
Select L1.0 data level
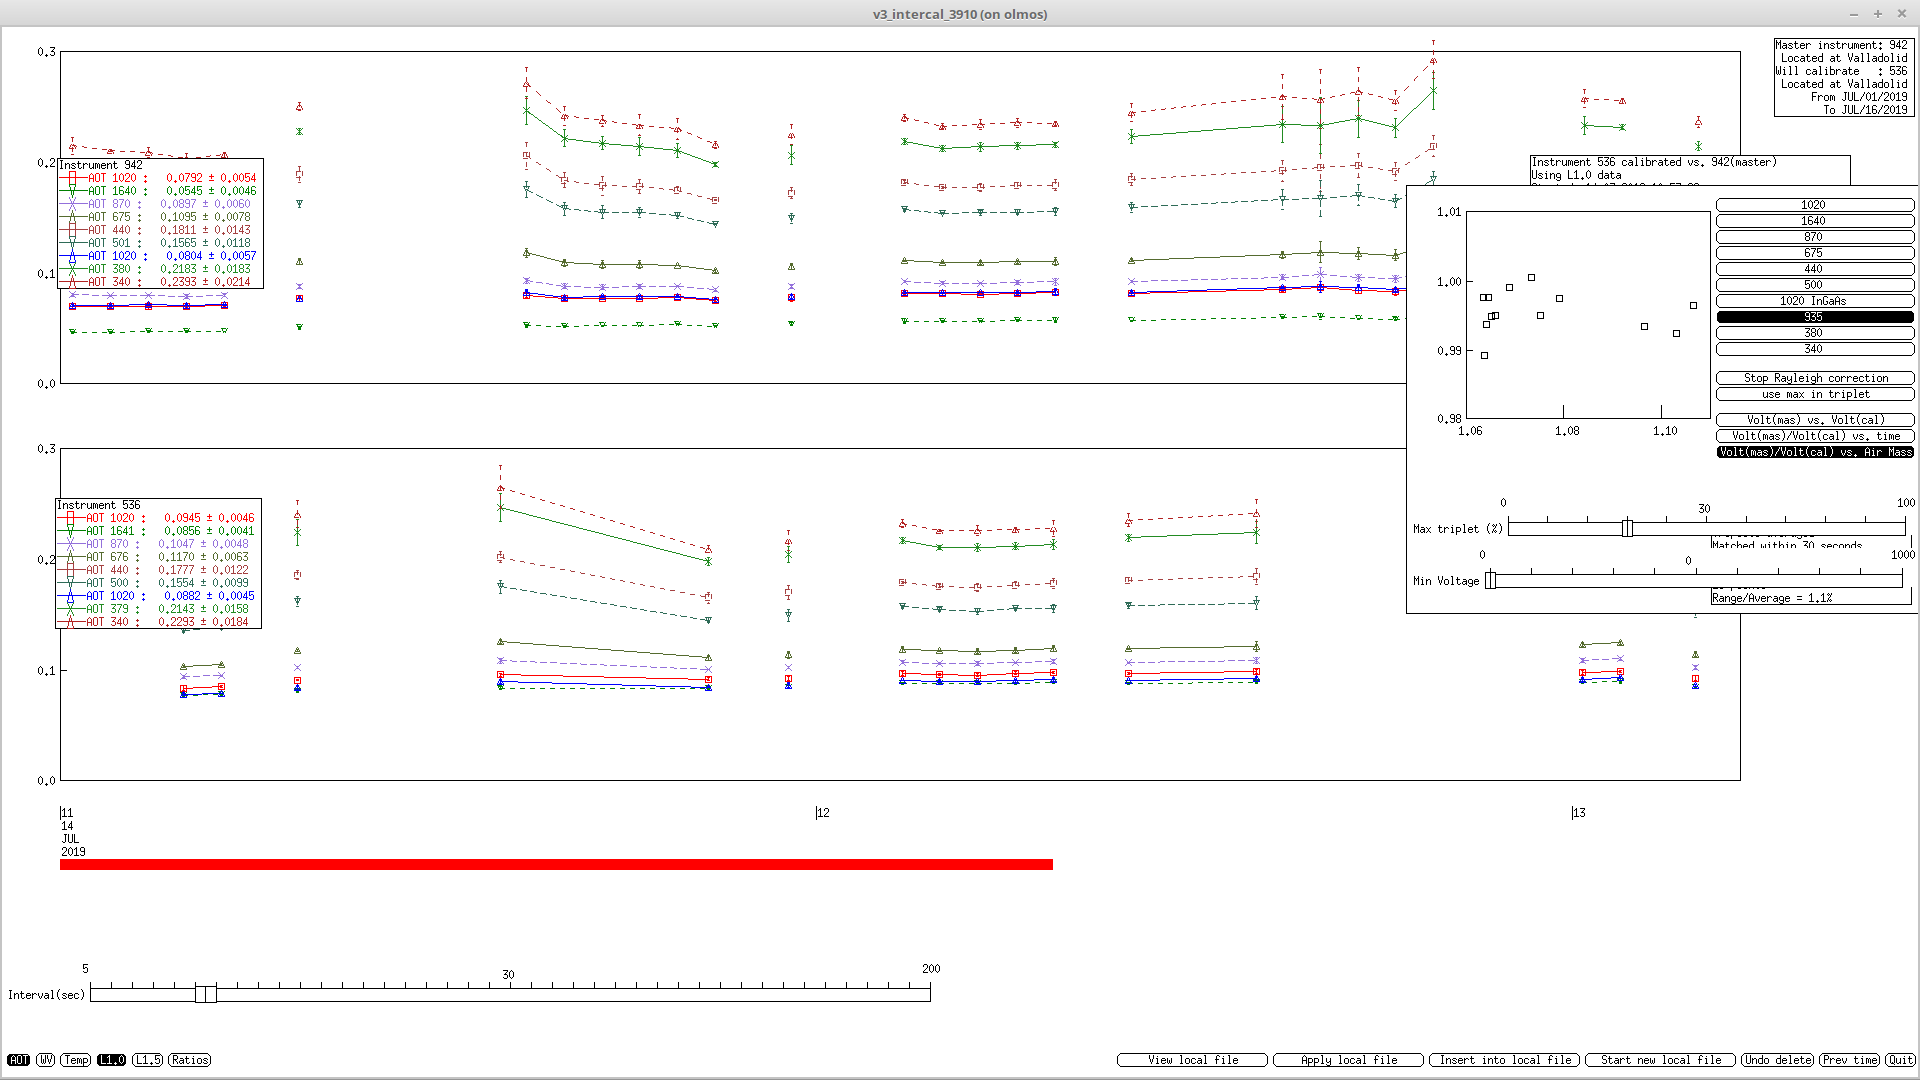111,1060
